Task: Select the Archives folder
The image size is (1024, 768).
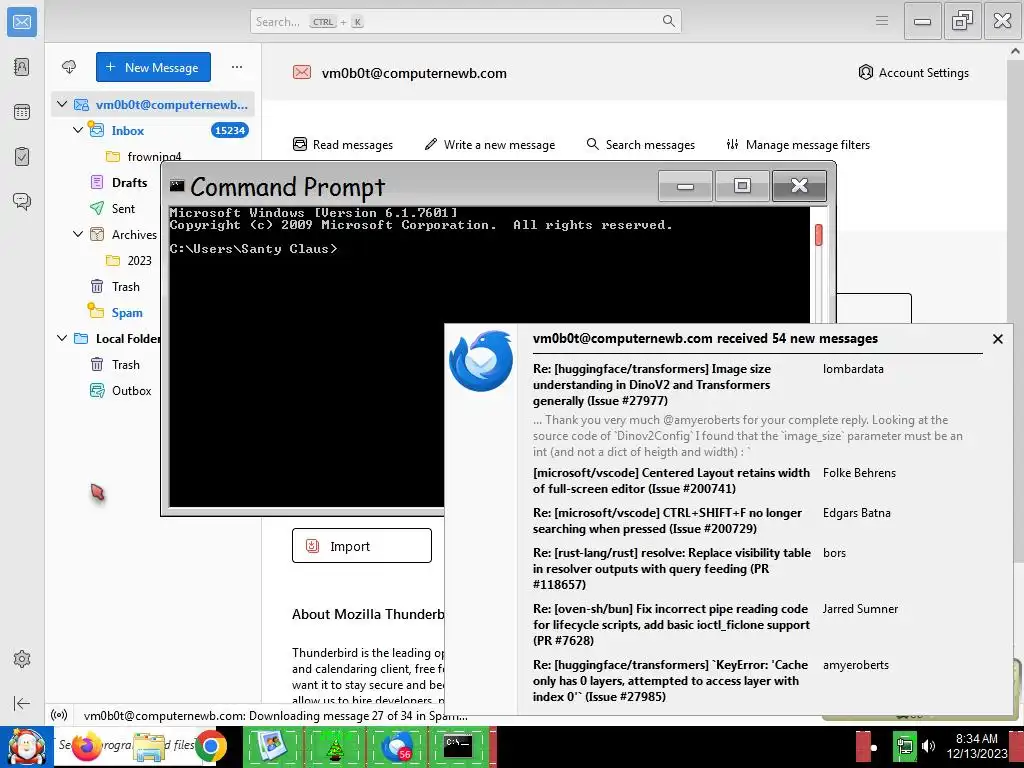Action: [x=134, y=234]
